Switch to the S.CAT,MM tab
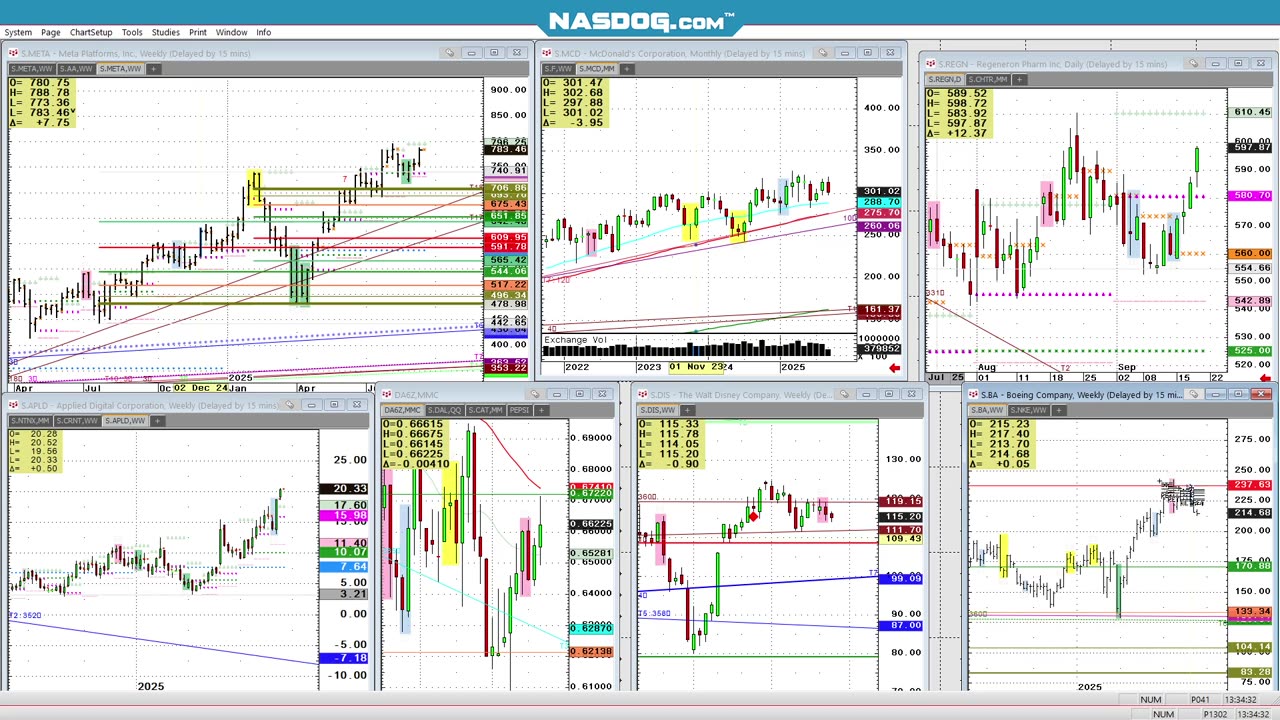Image resolution: width=1280 pixels, height=720 pixels. pyautogui.click(x=485, y=410)
